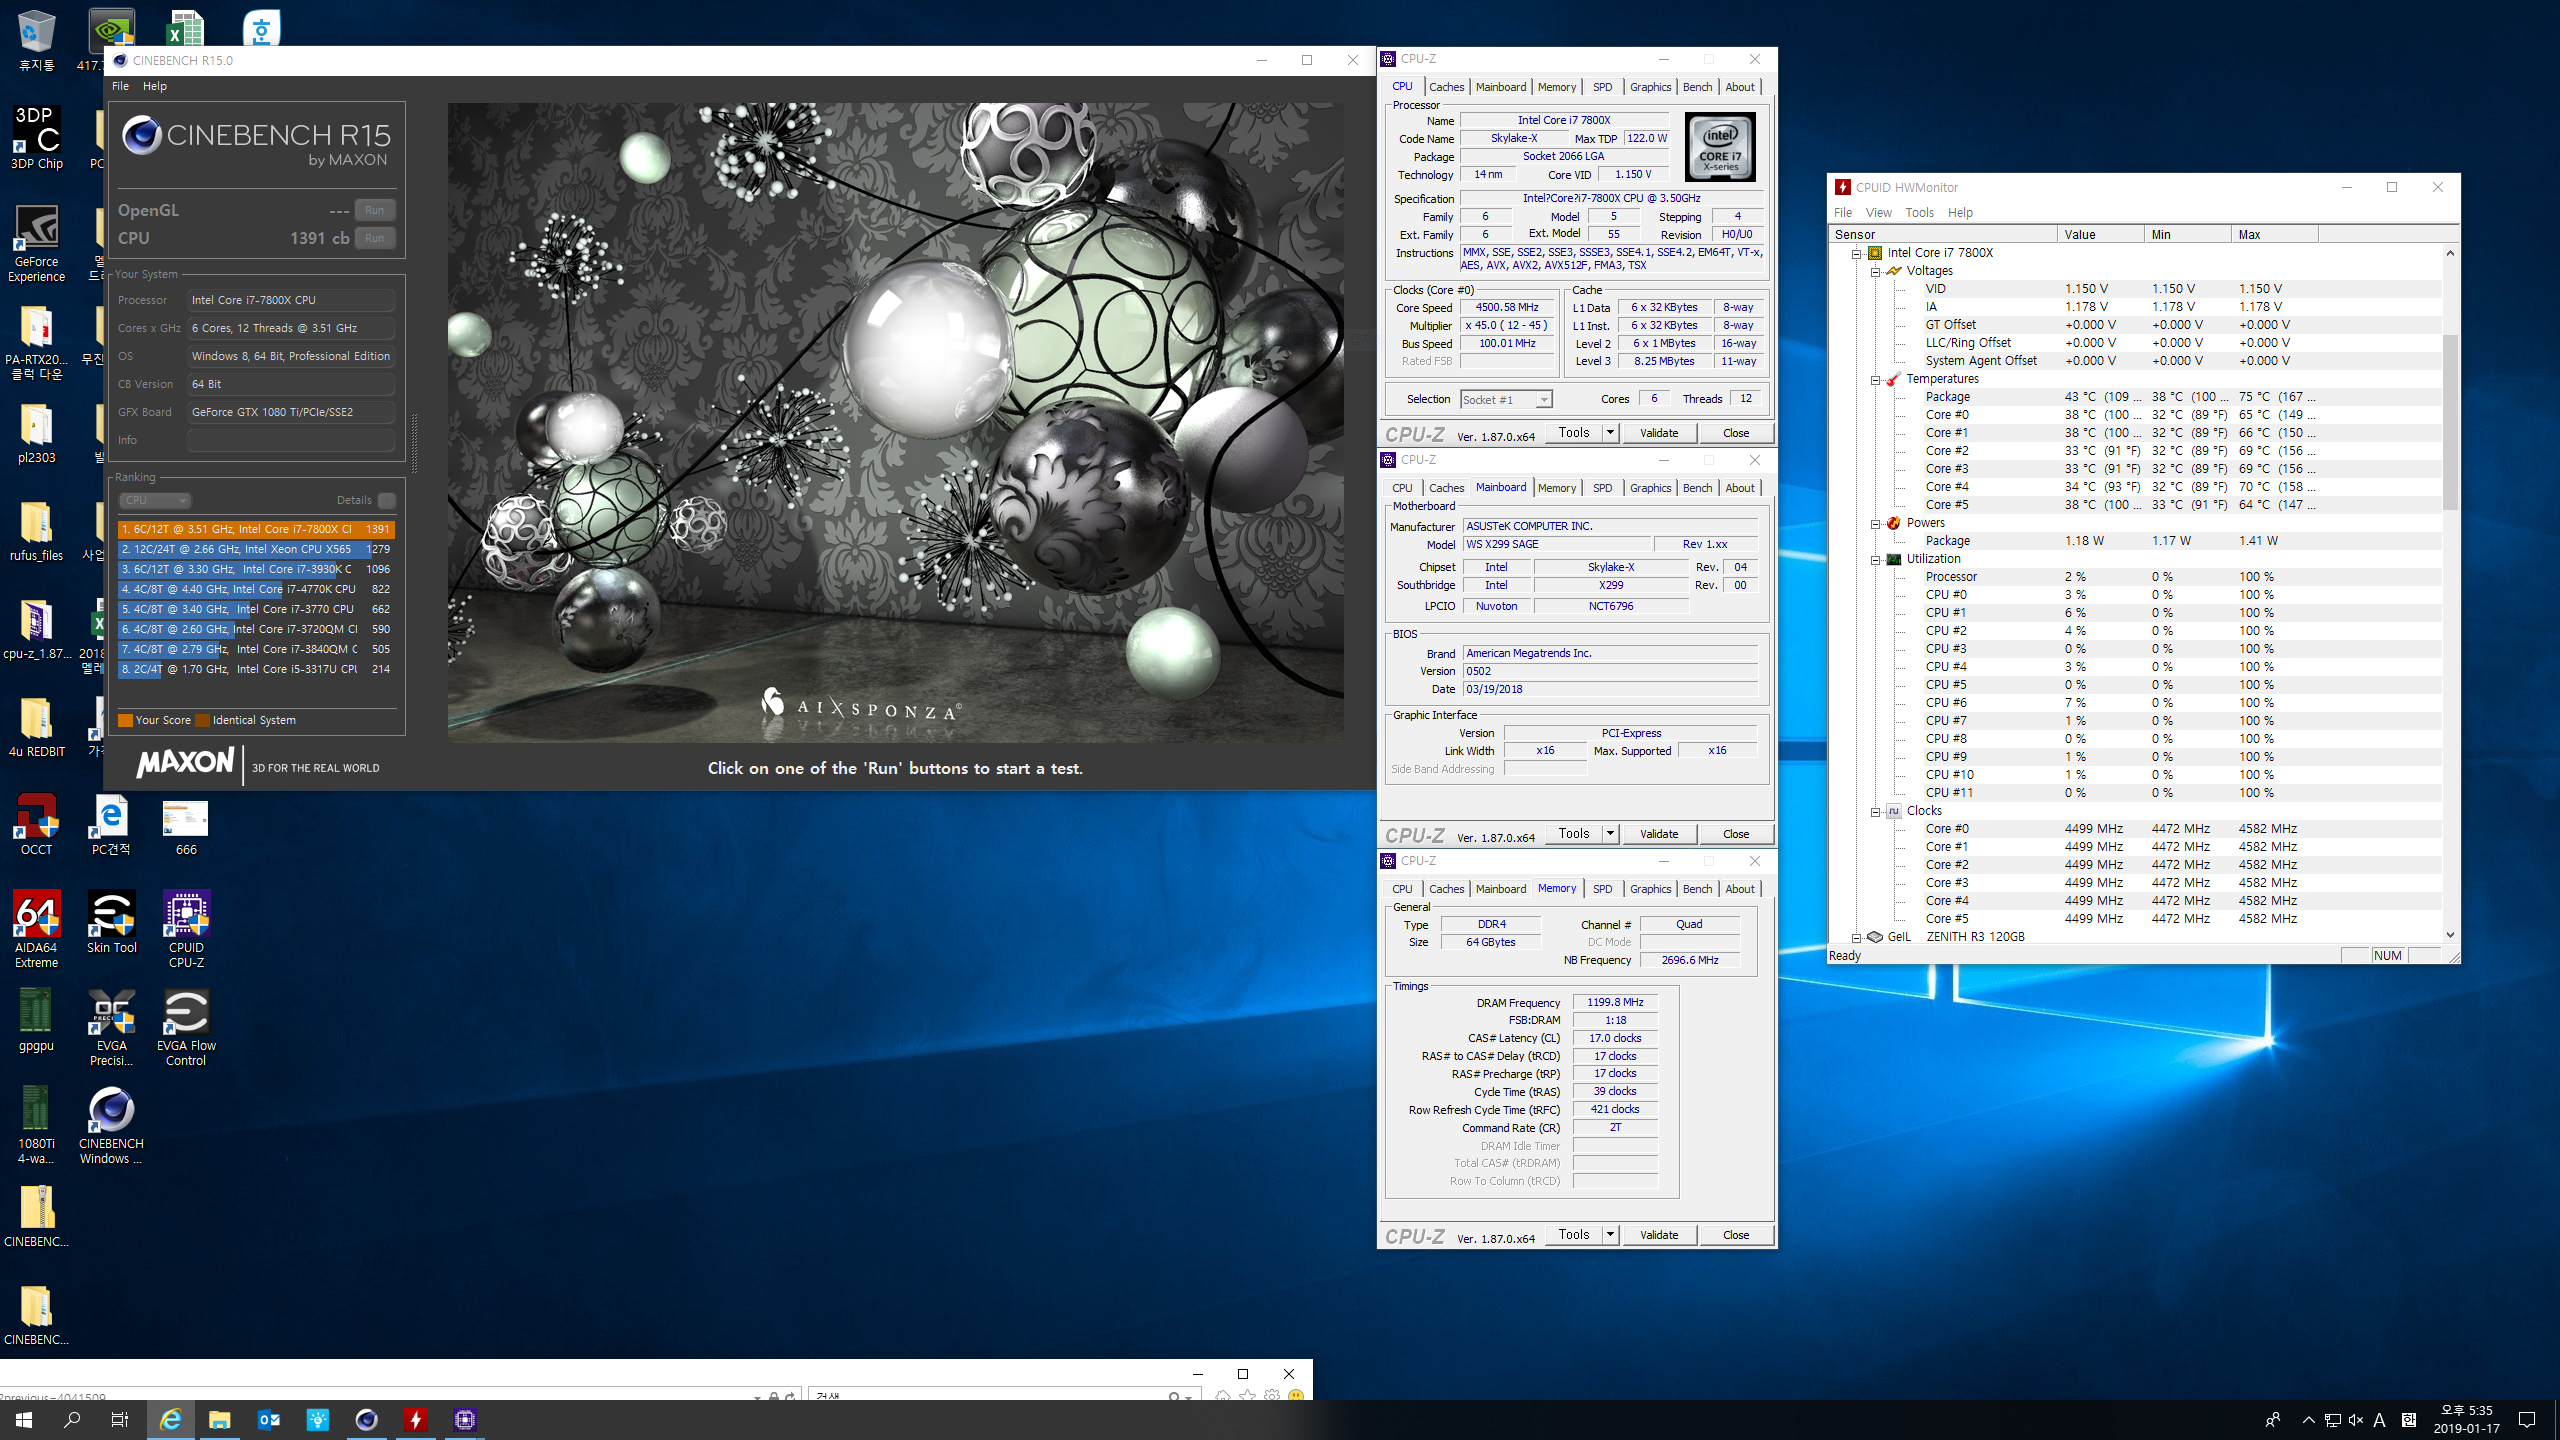
Task: Select the Xeon X565 ranking row scoring 1279
Action: [256, 549]
